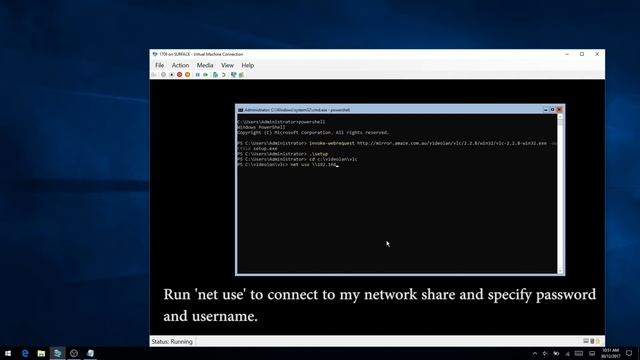Maximize the inner Administrator cmd window
640x360 pixels.
pyautogui.click(x=552, y=109)
